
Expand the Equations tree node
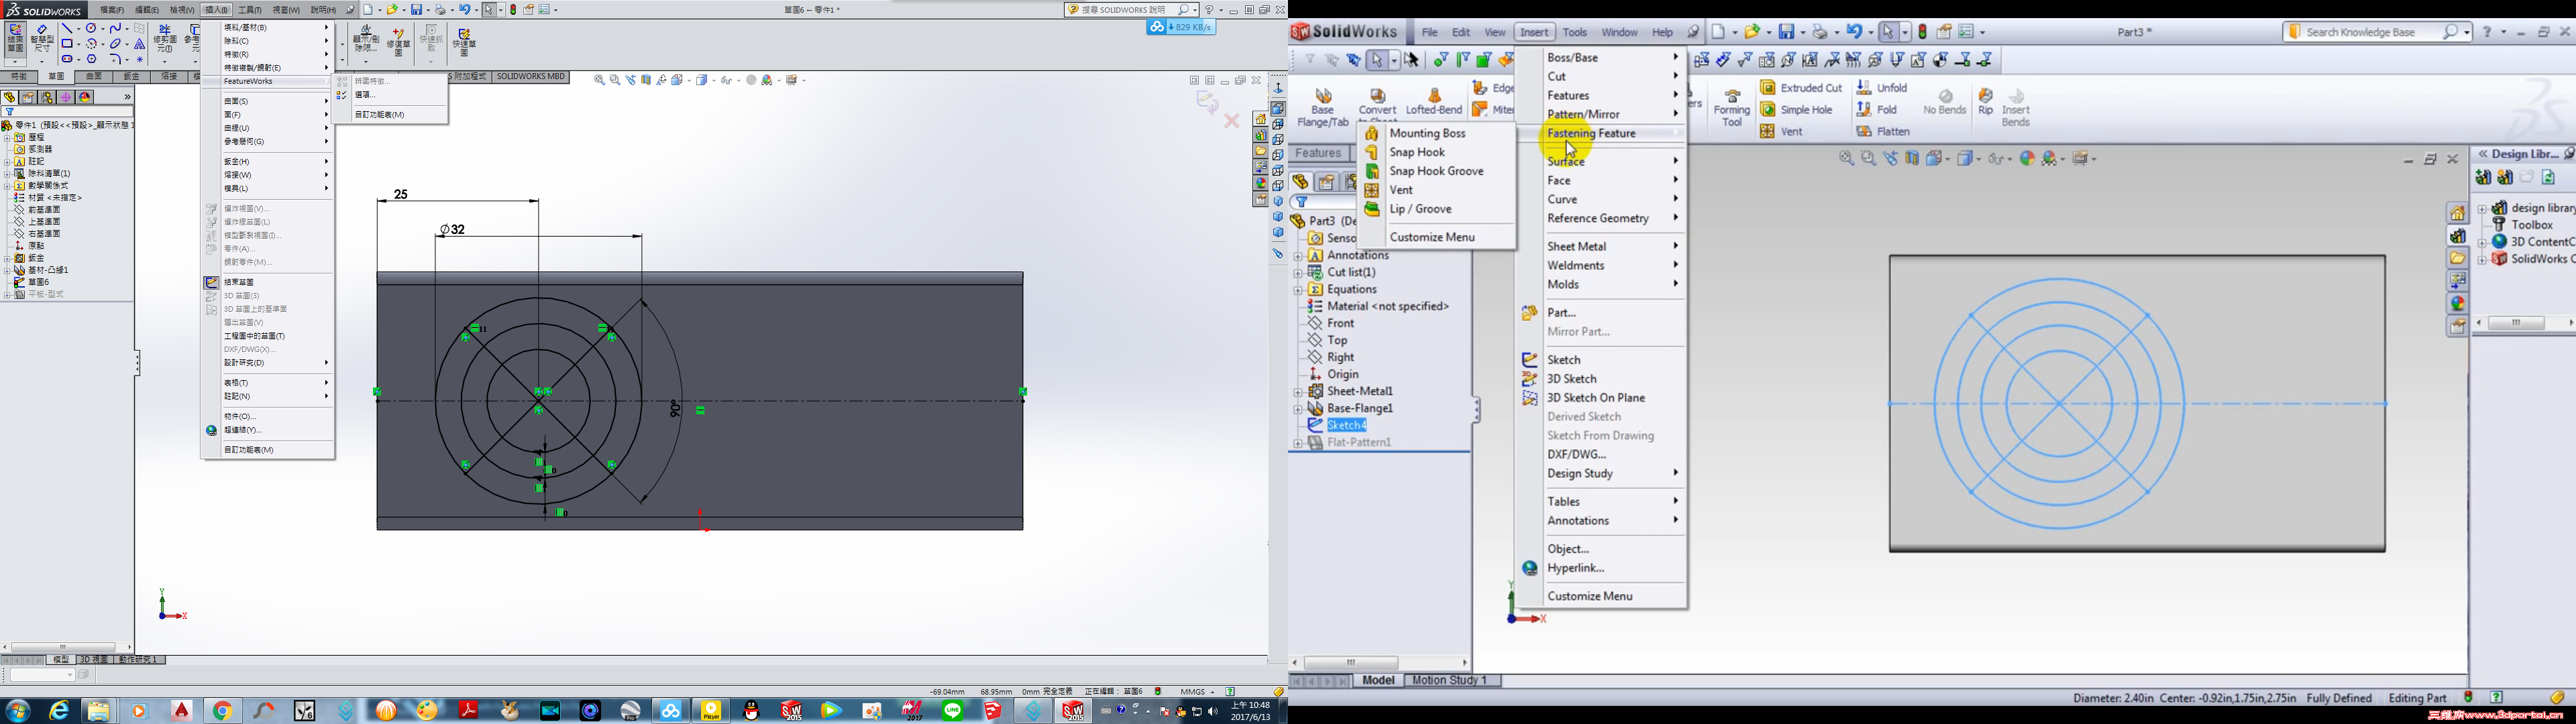coord(1298,290)
